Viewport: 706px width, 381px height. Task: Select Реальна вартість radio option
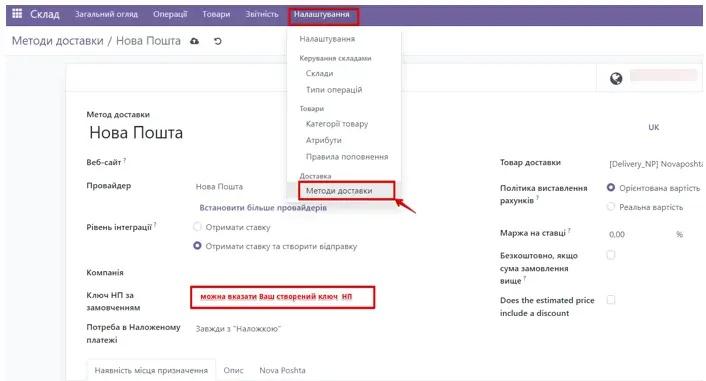611,207
